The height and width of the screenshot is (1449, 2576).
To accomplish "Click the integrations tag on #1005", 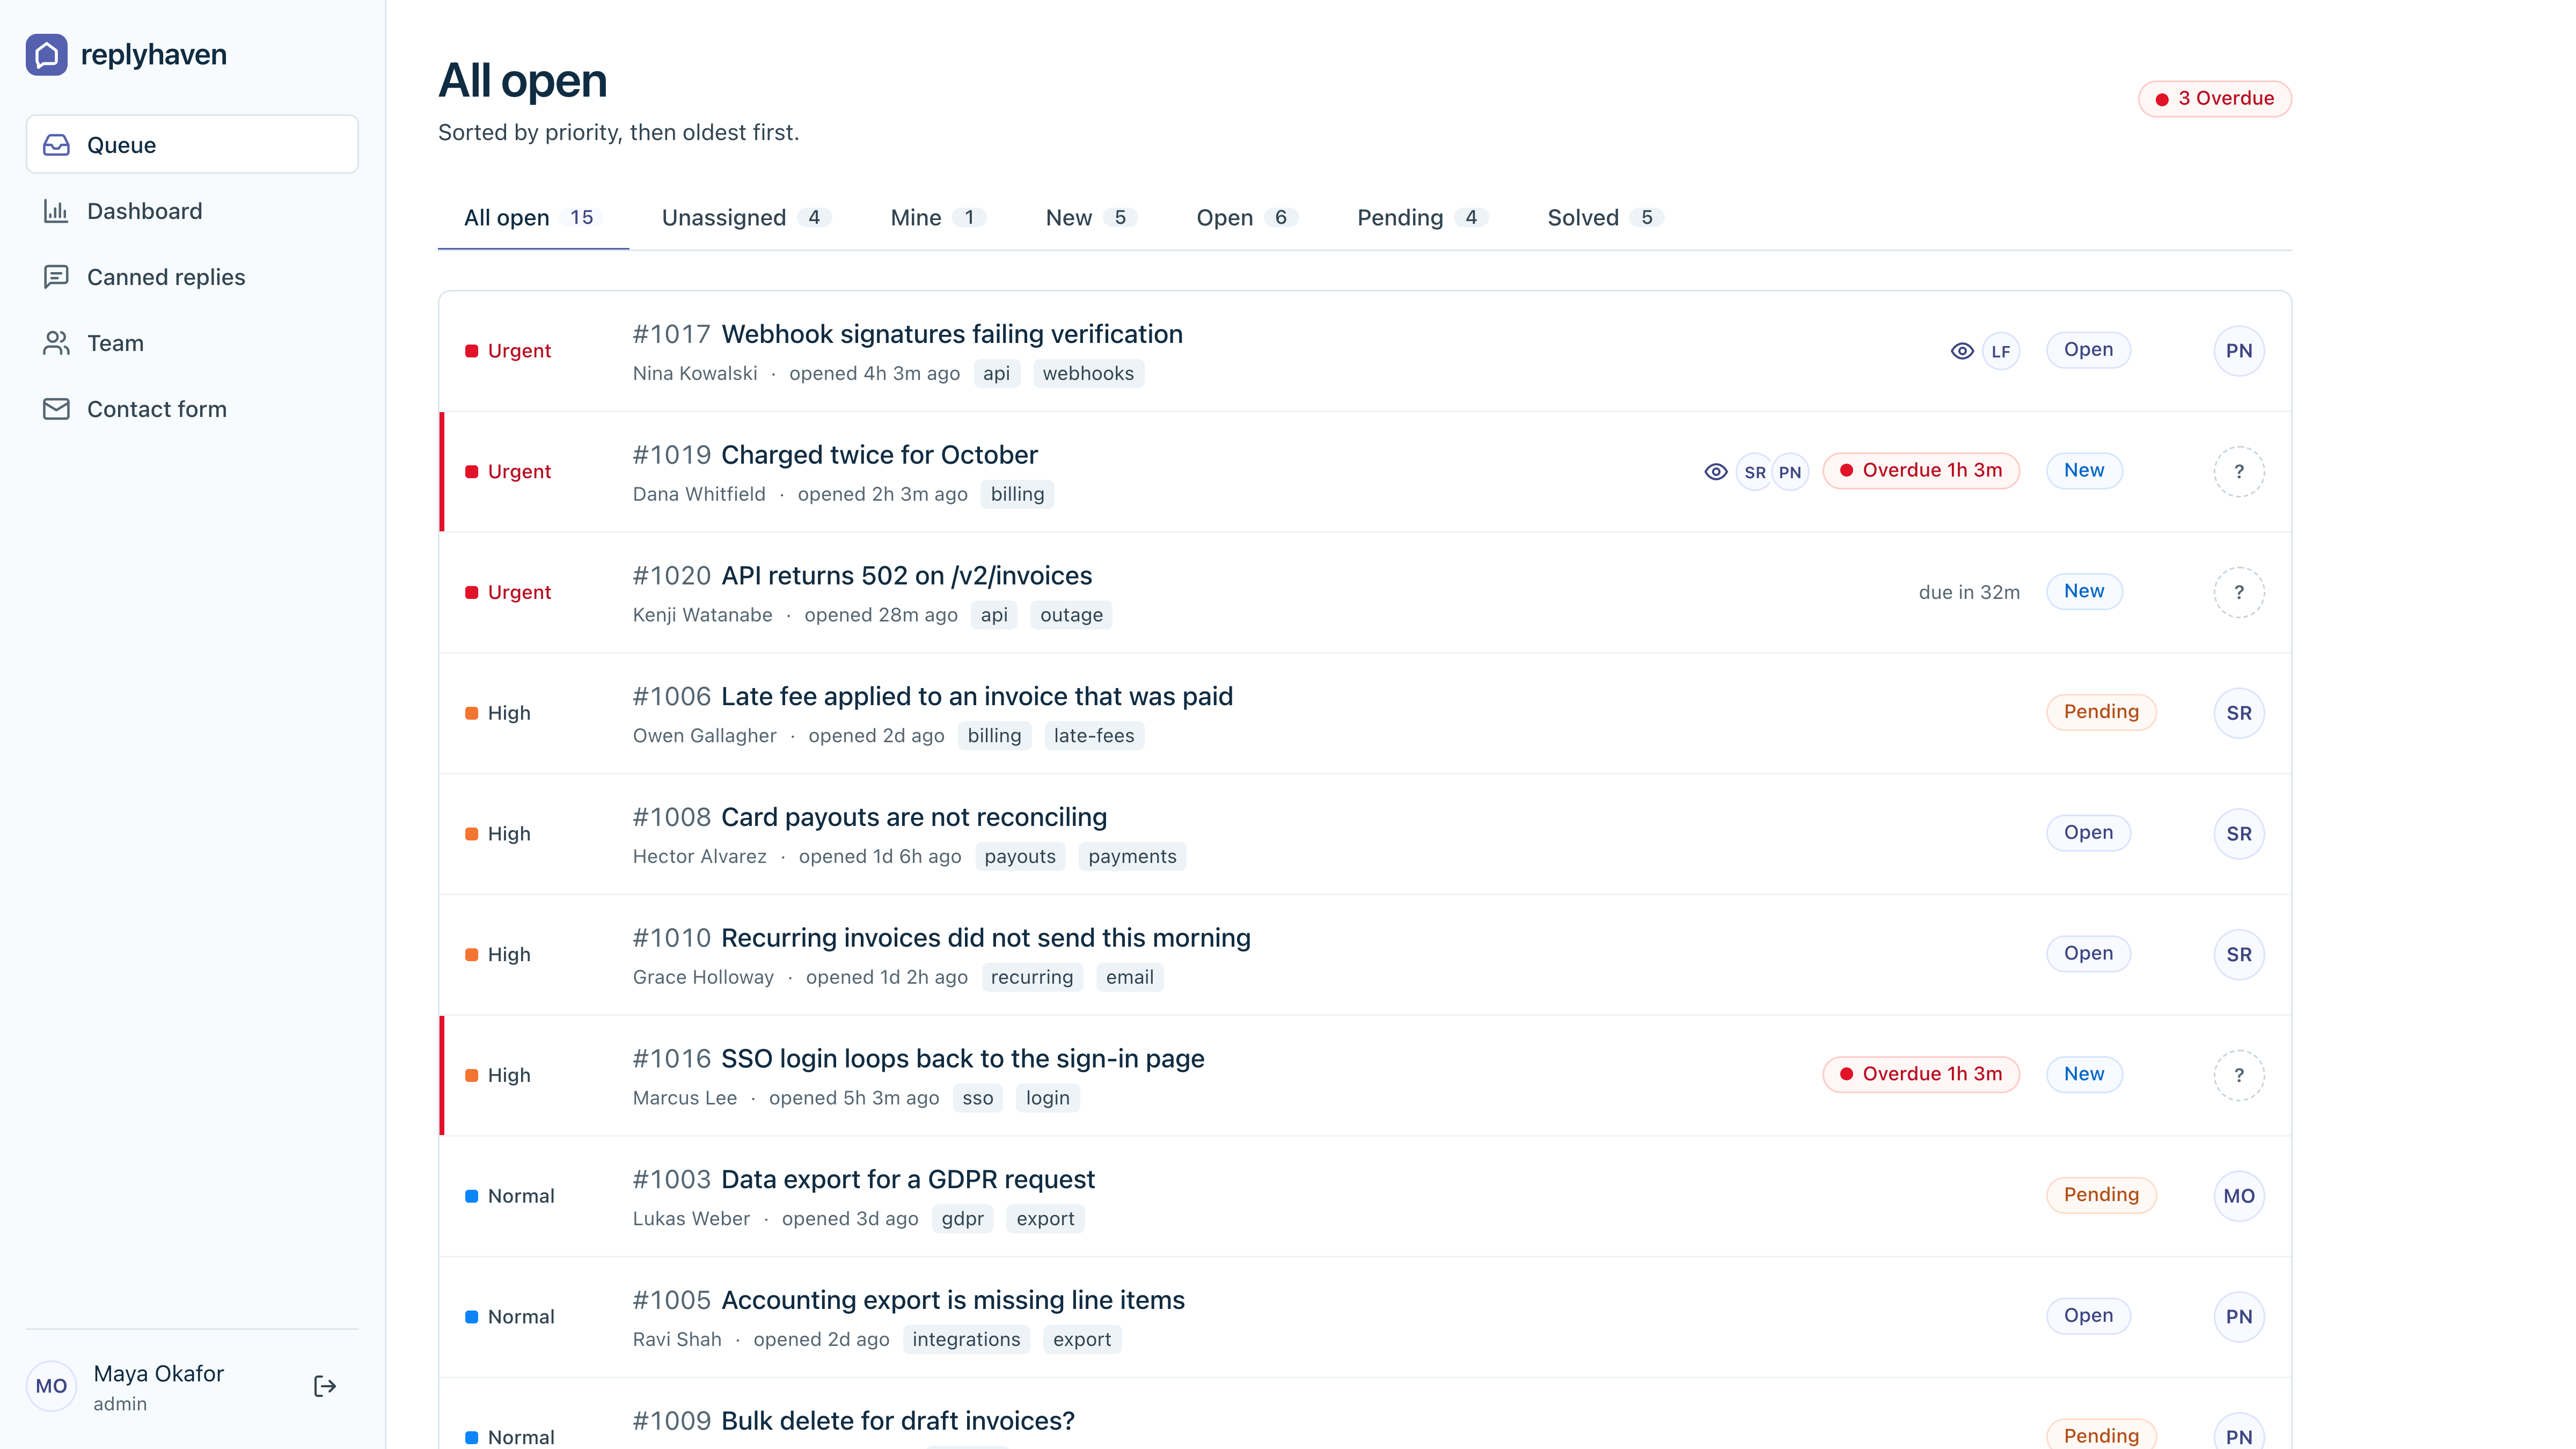I will click(966, 1340).
